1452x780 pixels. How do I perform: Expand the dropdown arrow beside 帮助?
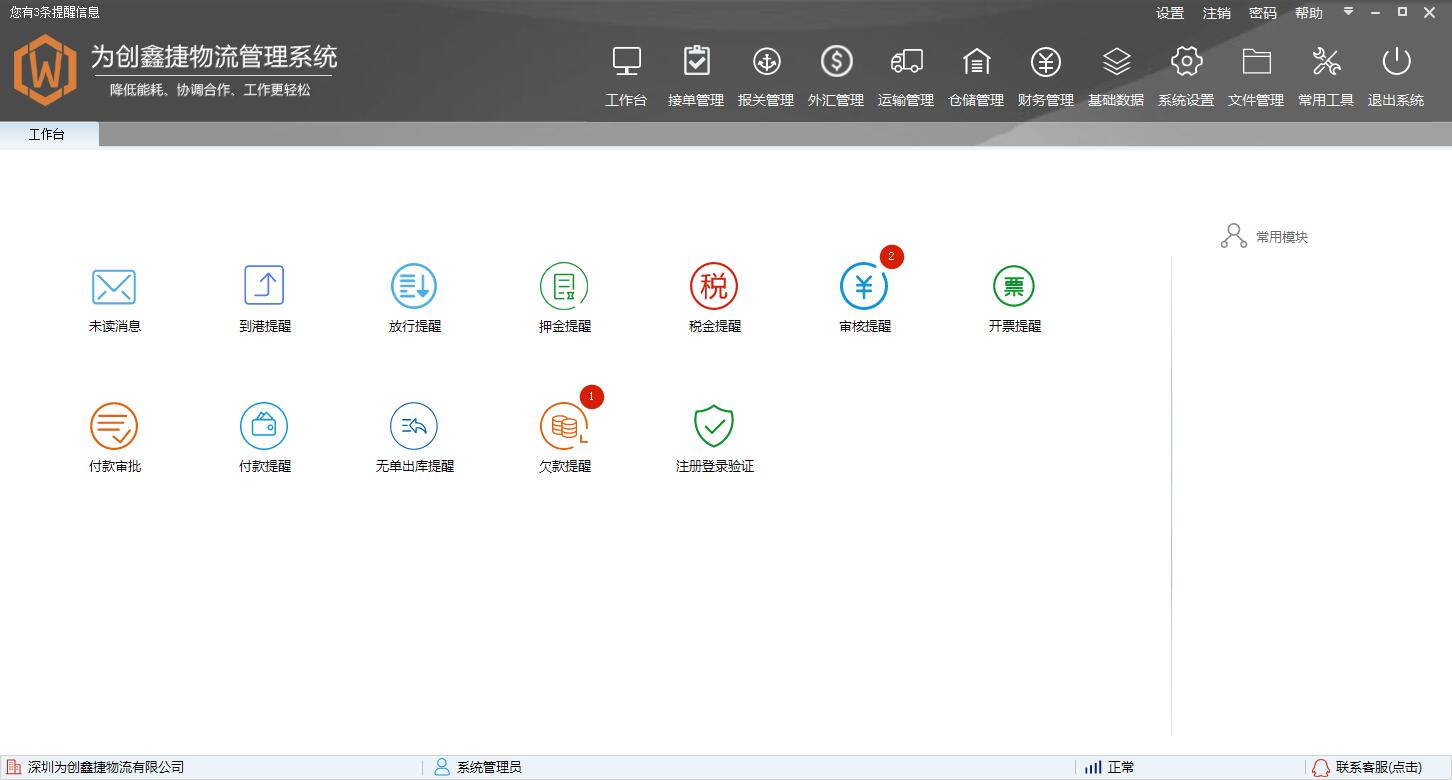tap(1348, 12)
